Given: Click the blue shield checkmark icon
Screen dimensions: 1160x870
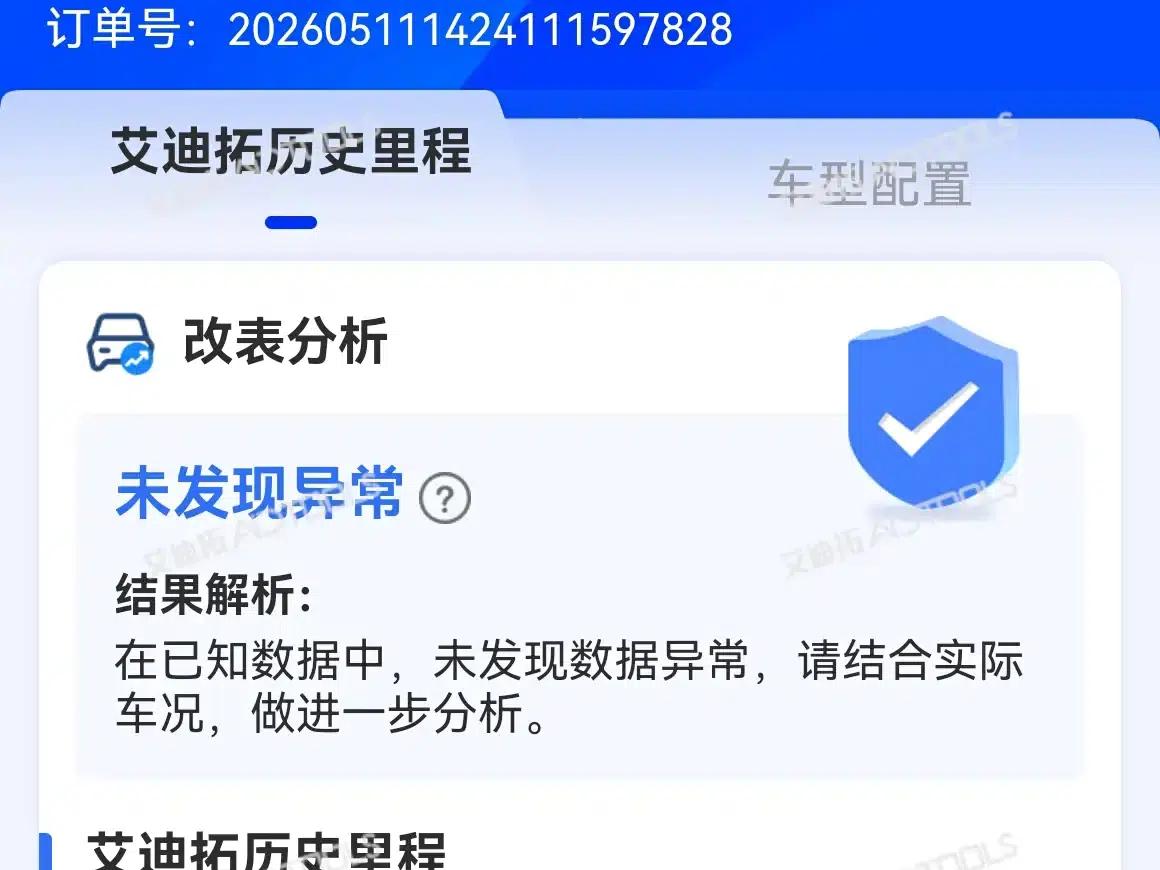Looking at the screenshot, I should point(933,413).
